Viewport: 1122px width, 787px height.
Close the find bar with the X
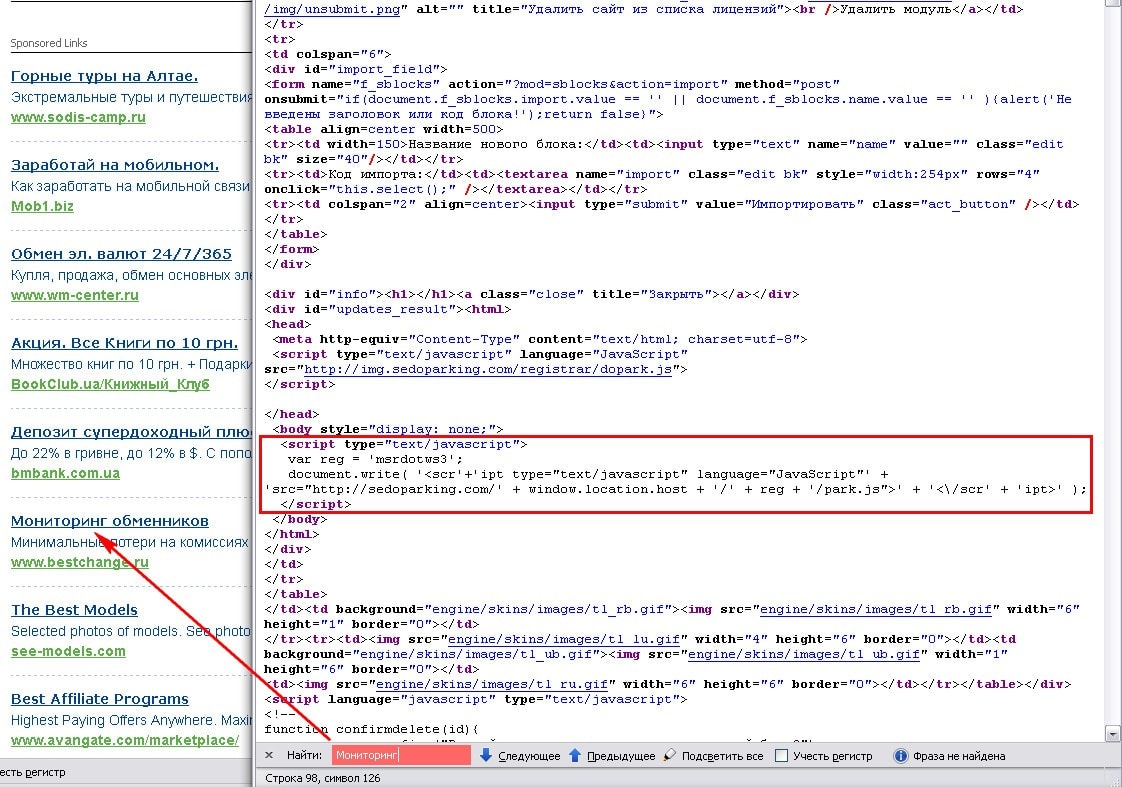point(269,756)
